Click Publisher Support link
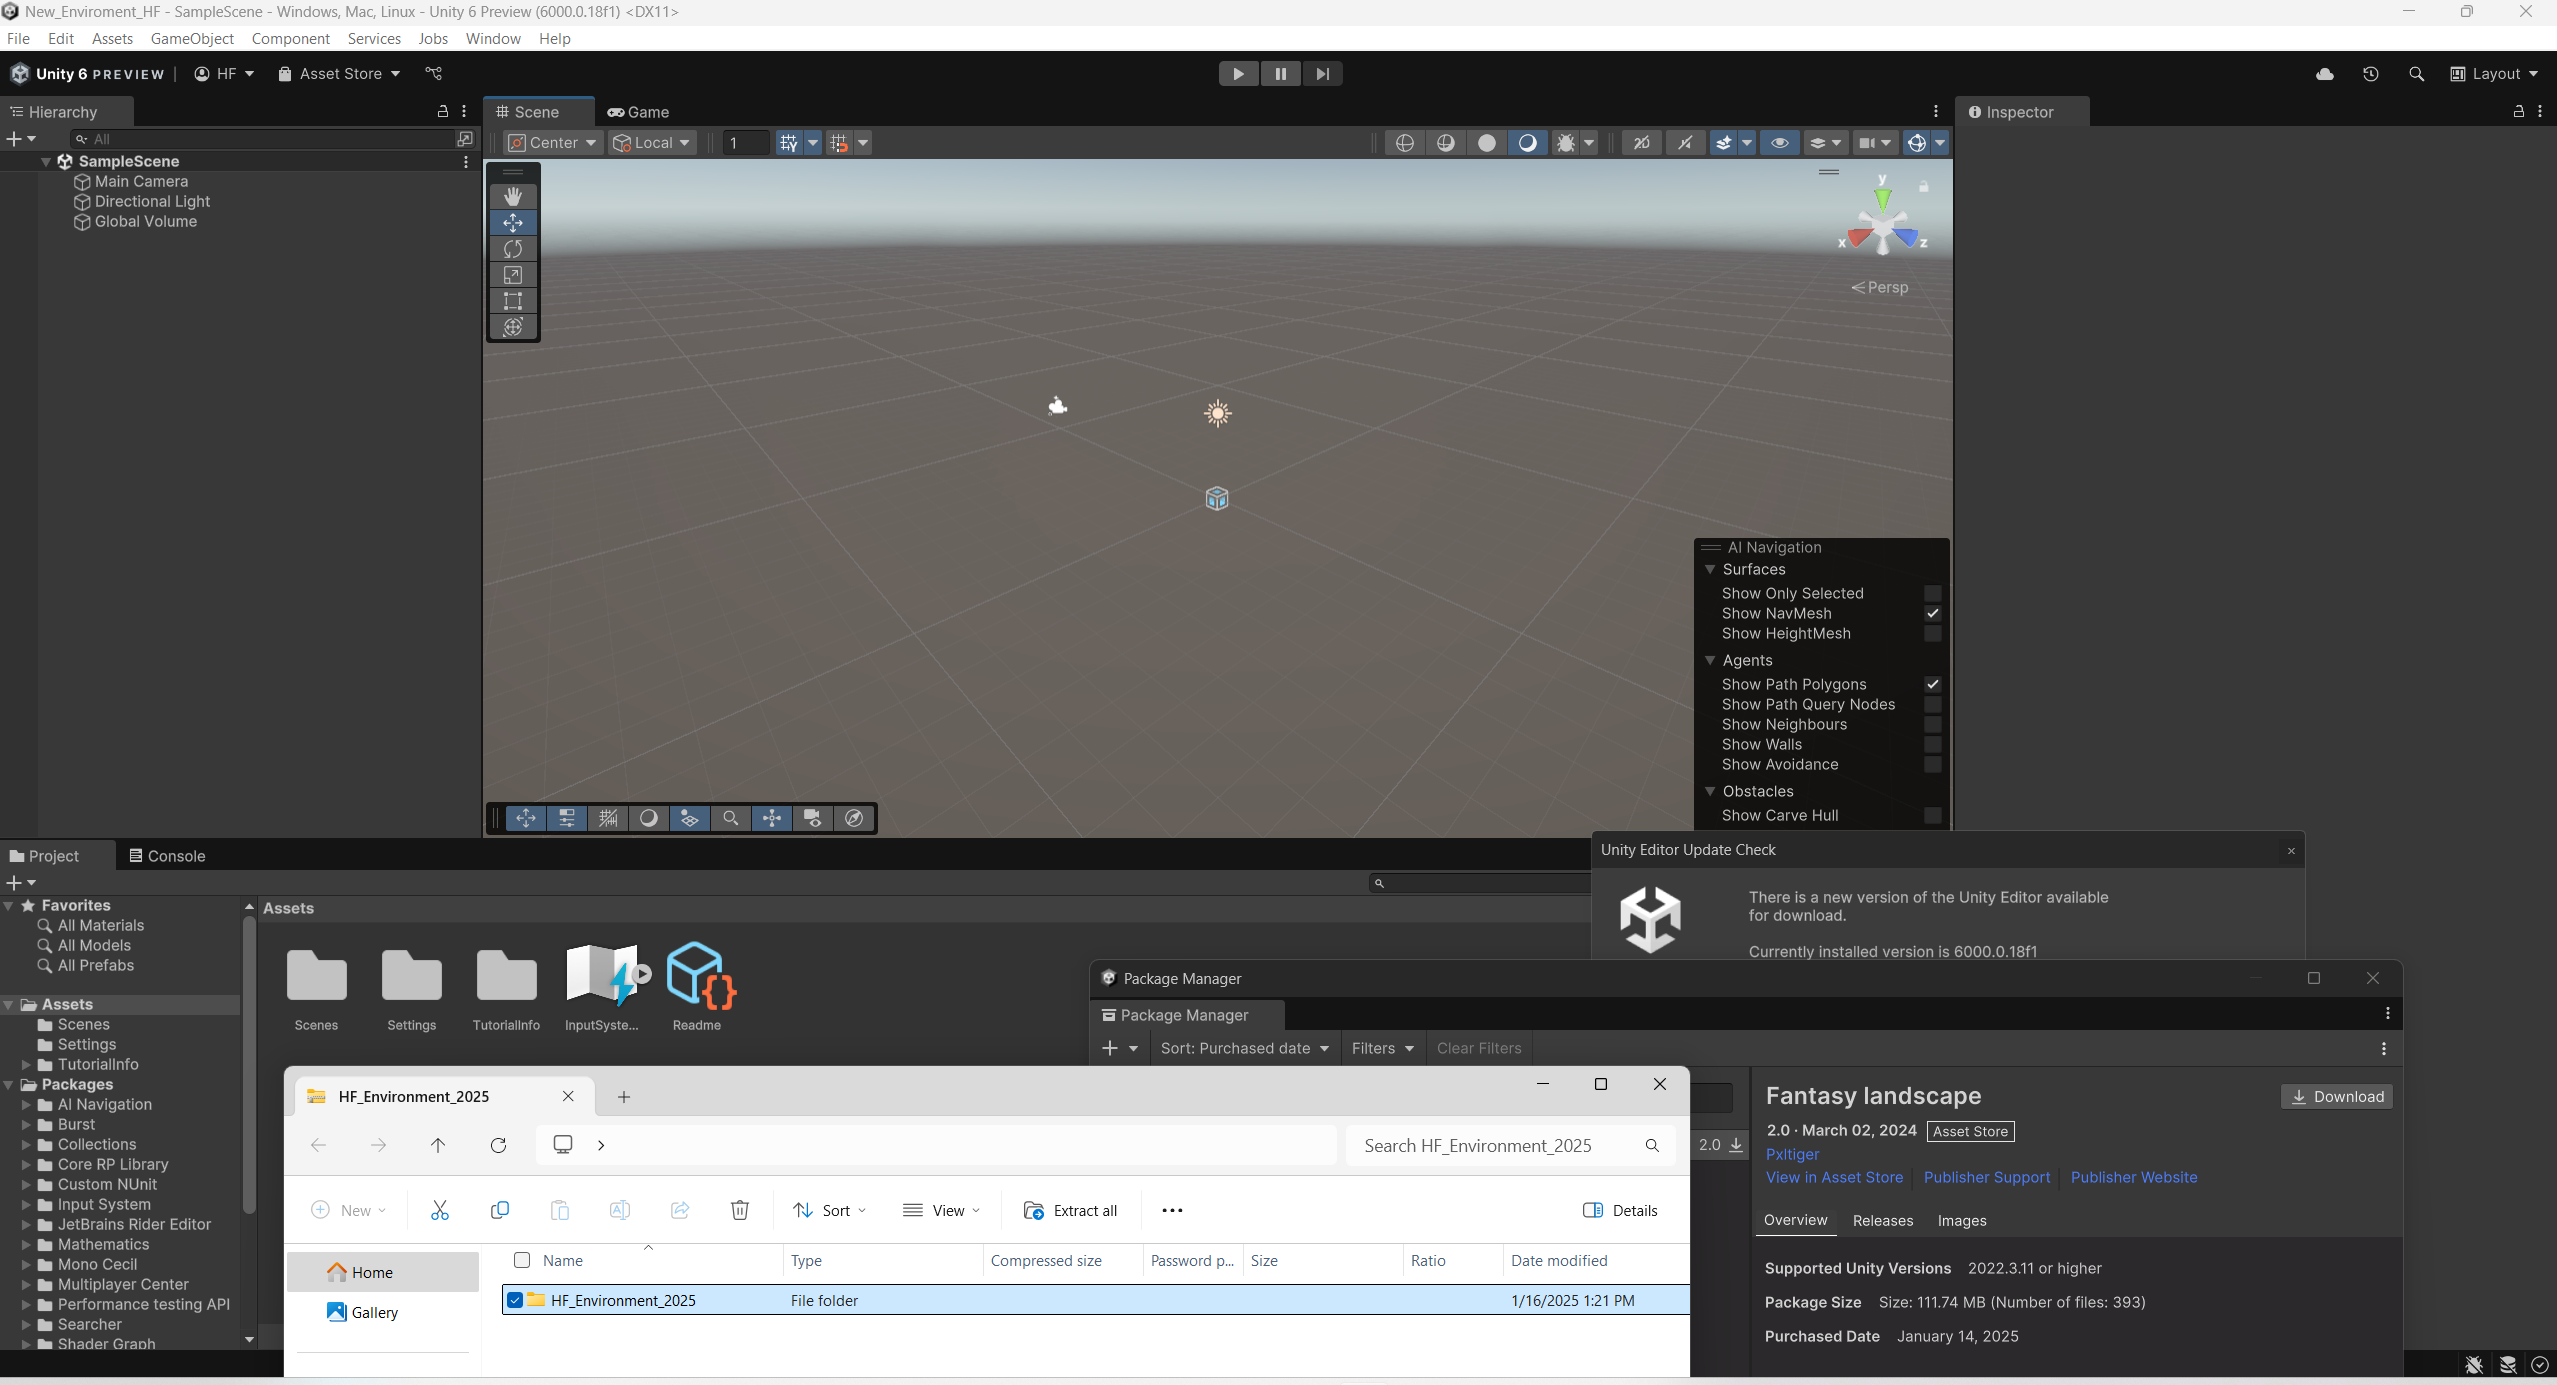 tap(1986, 1177)
